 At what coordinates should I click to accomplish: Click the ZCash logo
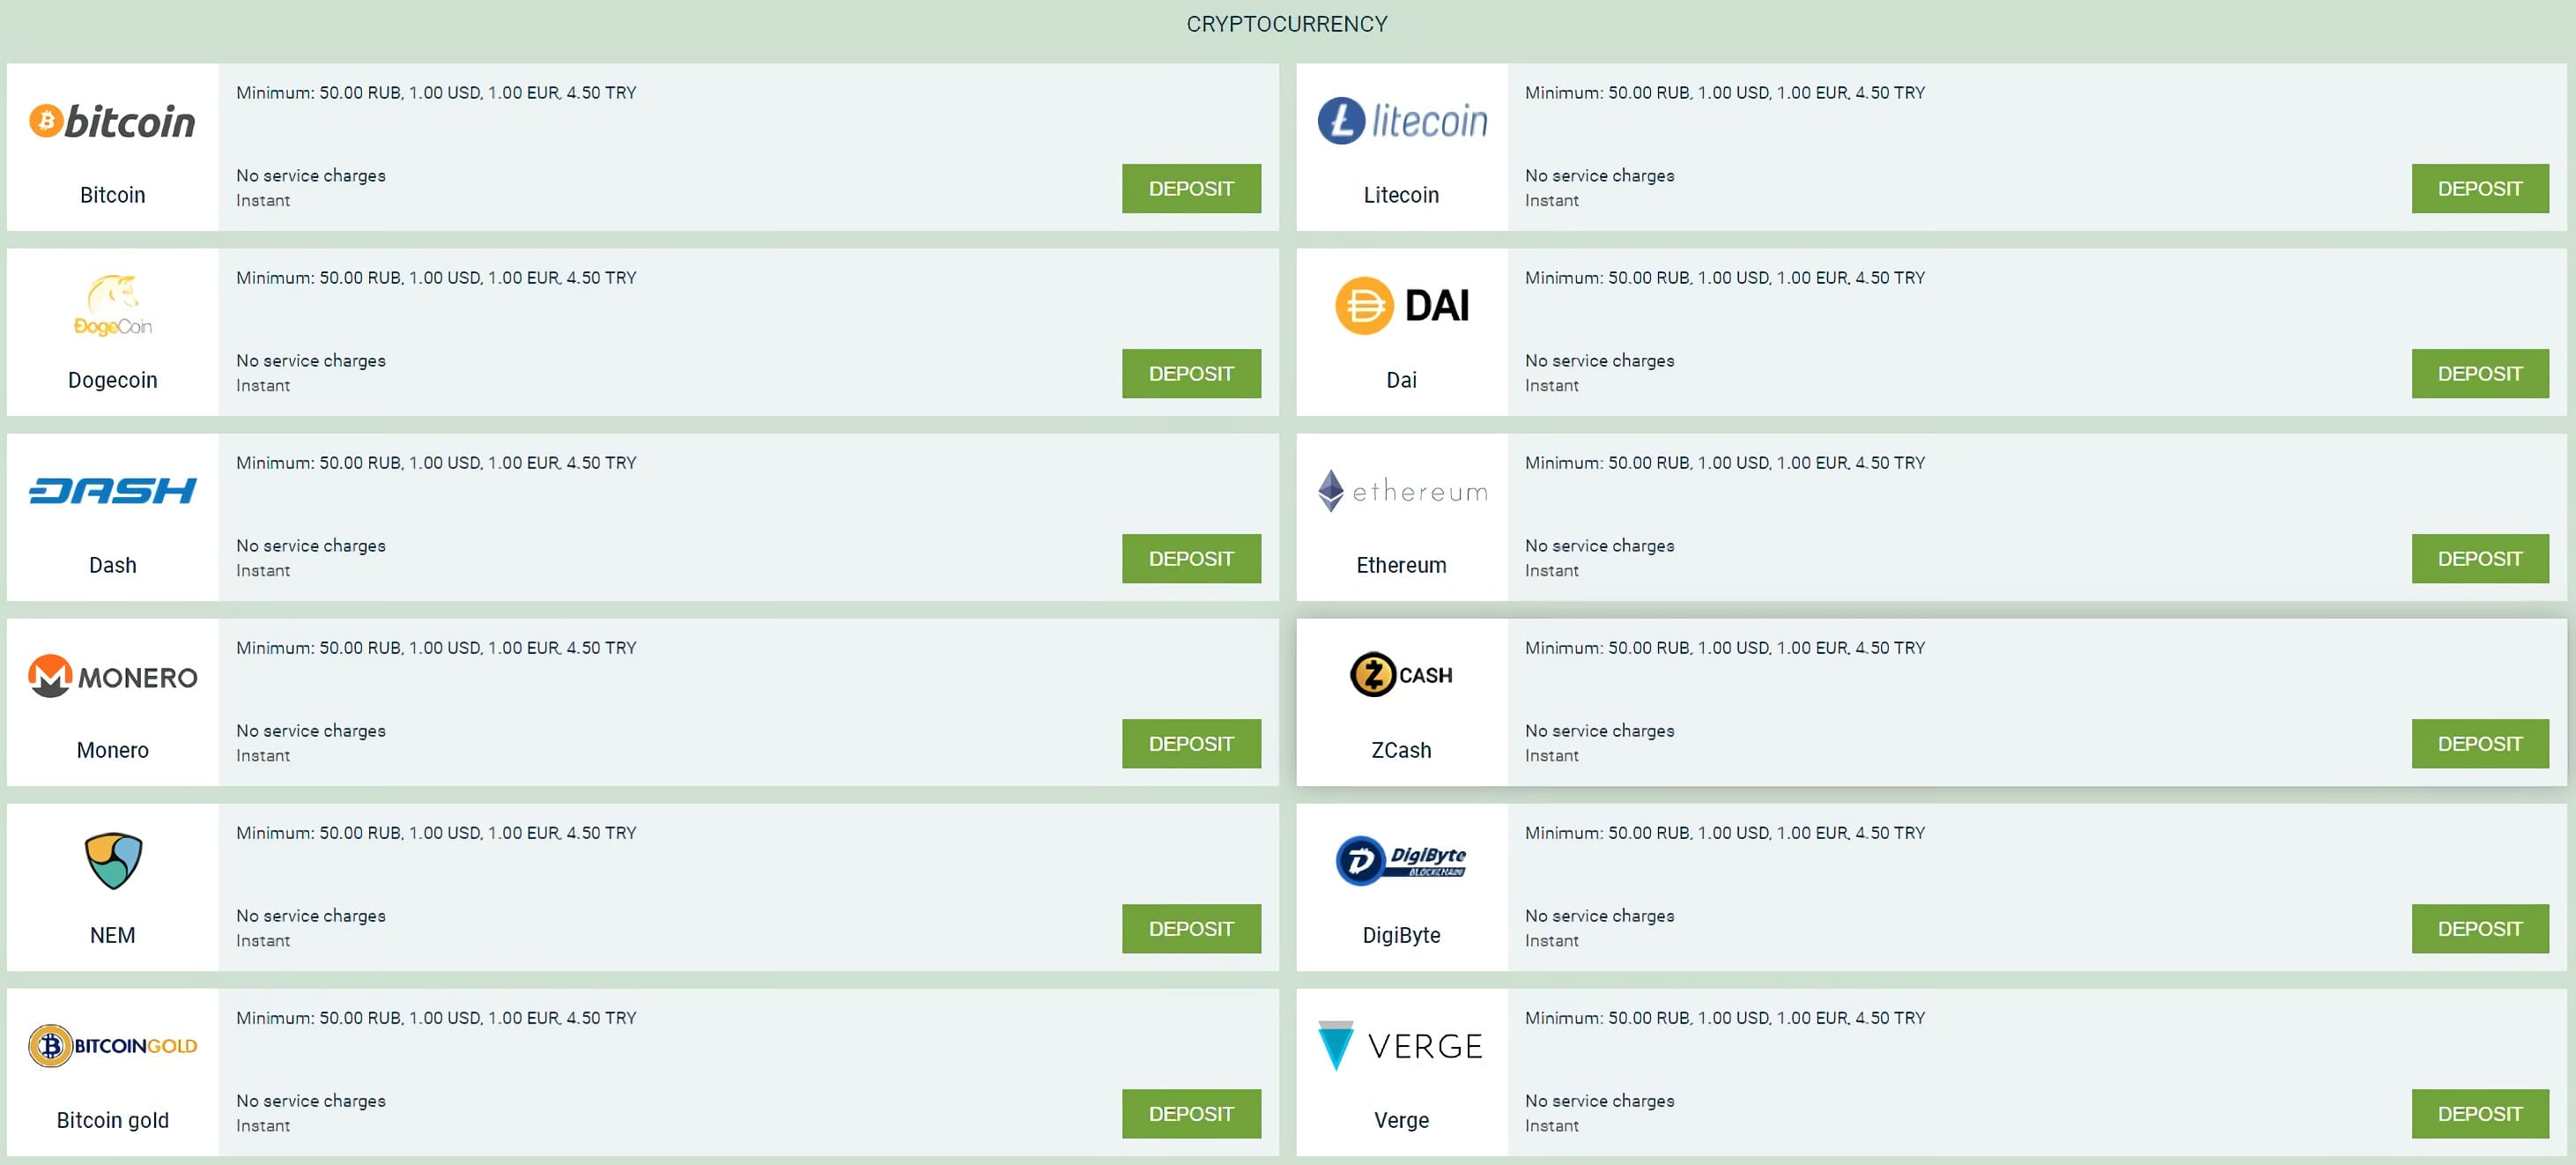pos(1400,673)
